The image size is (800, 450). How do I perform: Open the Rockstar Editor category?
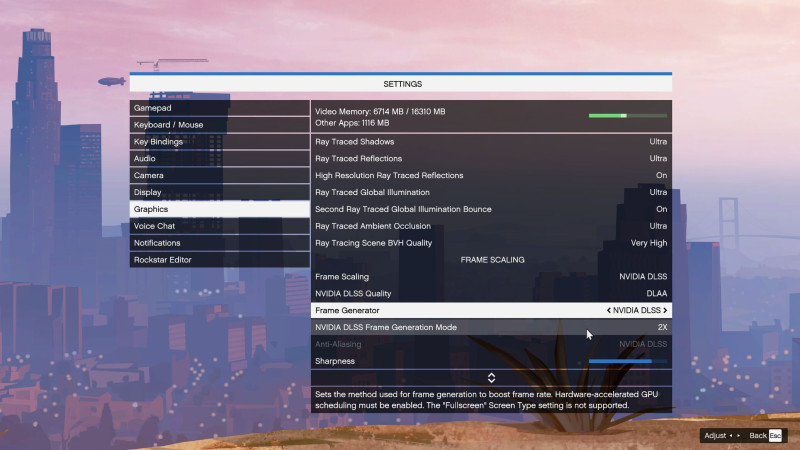tap(219, 260)
